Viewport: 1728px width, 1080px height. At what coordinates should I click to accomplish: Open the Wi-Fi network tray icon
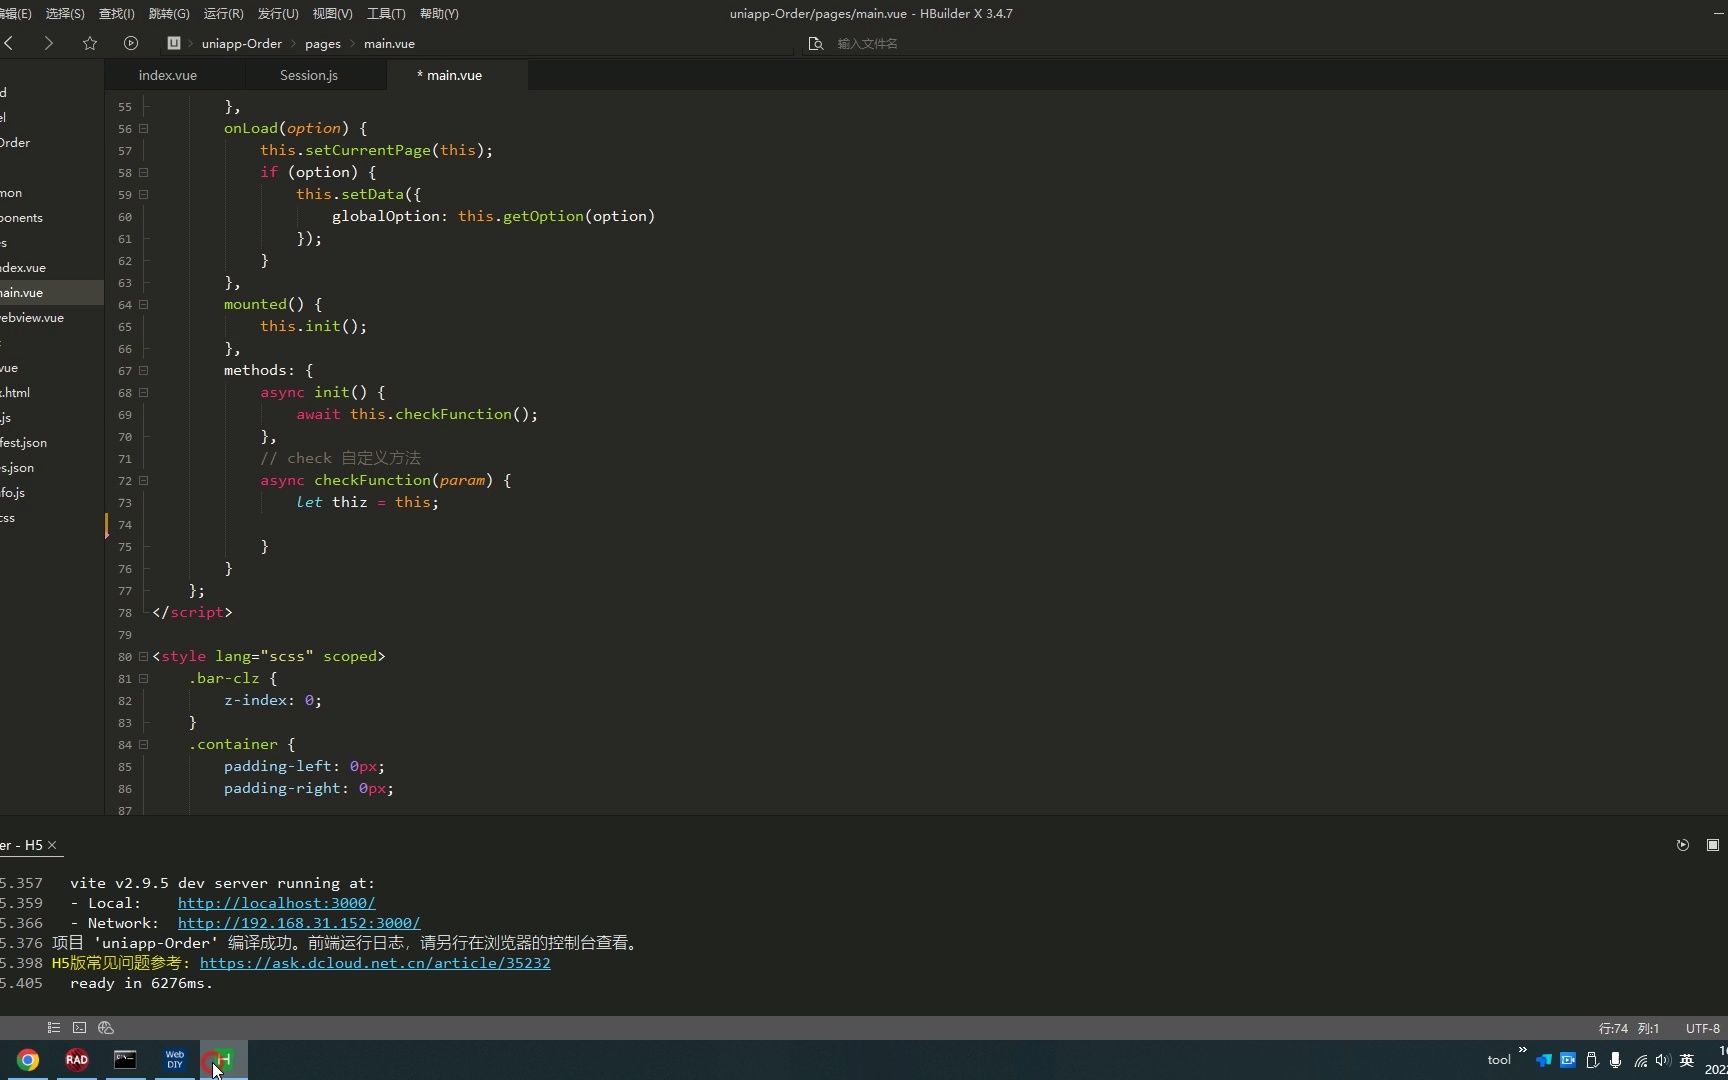coord(1640,1060)
